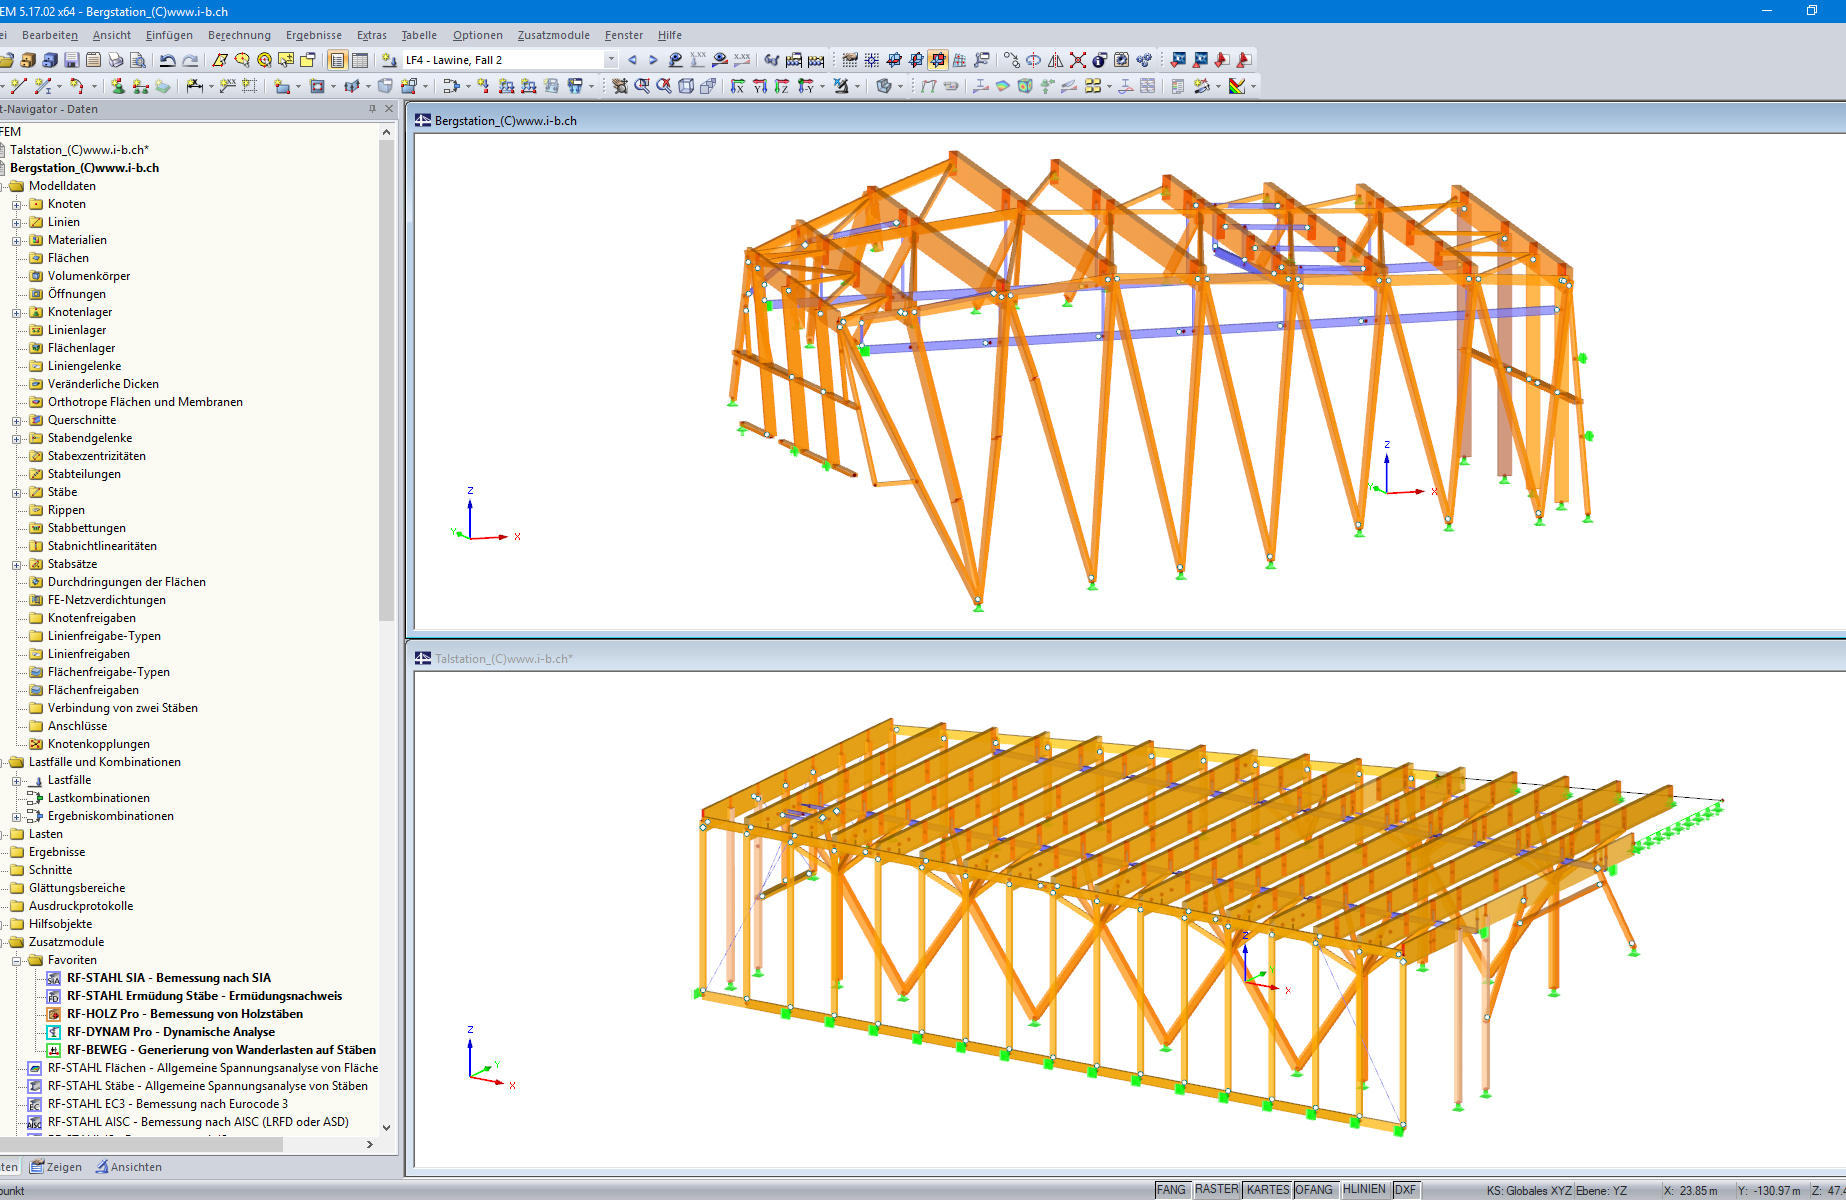
Task: Enable the RASTER grid toggle
Action: point(1216,1189)
